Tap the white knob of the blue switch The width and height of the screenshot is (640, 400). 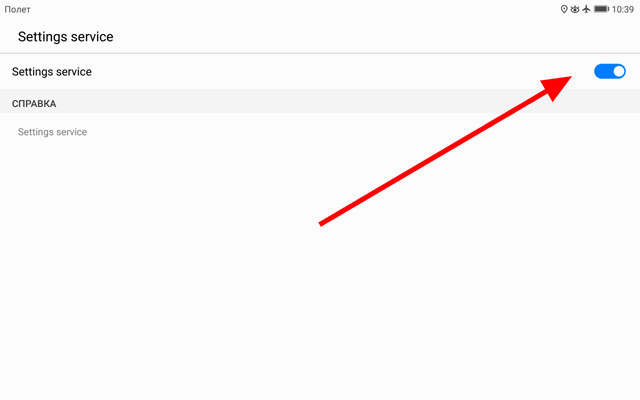(x=618, y=71)
